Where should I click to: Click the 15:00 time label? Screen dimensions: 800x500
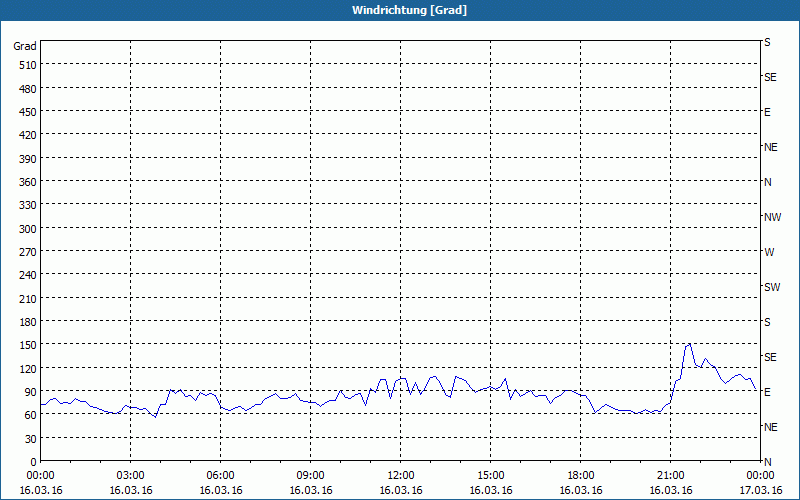tap(491, 476)
